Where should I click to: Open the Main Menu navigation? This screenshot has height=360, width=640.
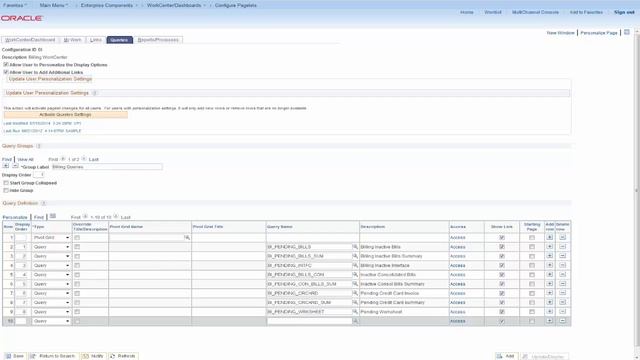click(x=53, y=5)
